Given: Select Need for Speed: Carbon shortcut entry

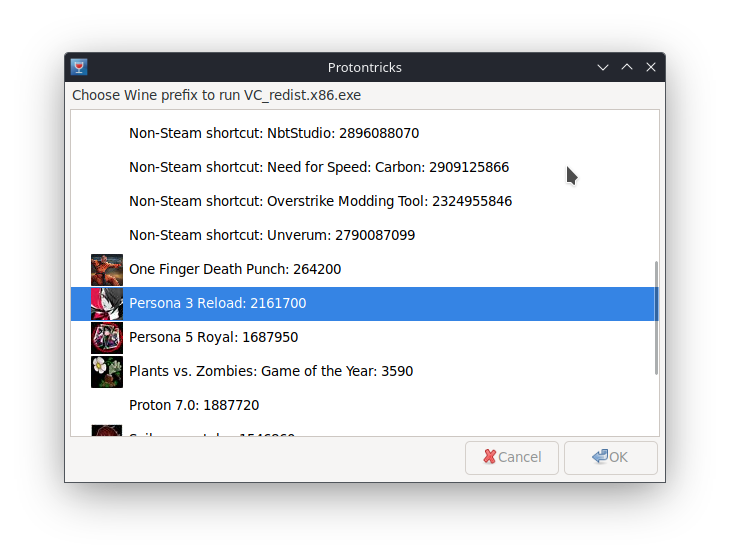Looking at the screenshot, I should pos(365,167).
